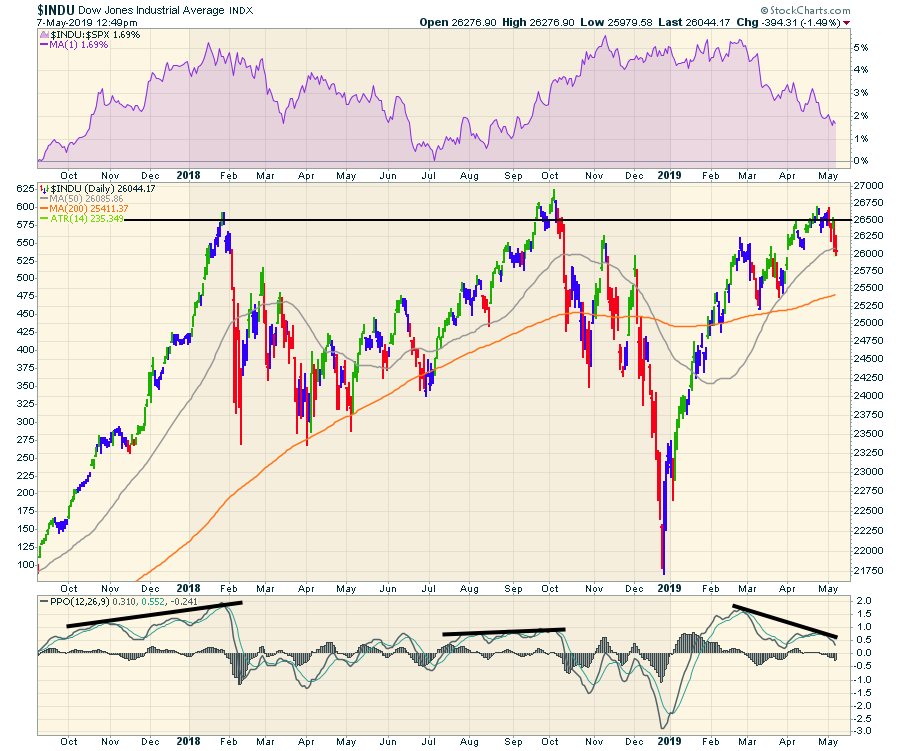This screenshot has height=751, width=900.
Task: Click the 23000 price axis label
Action: 868,471
